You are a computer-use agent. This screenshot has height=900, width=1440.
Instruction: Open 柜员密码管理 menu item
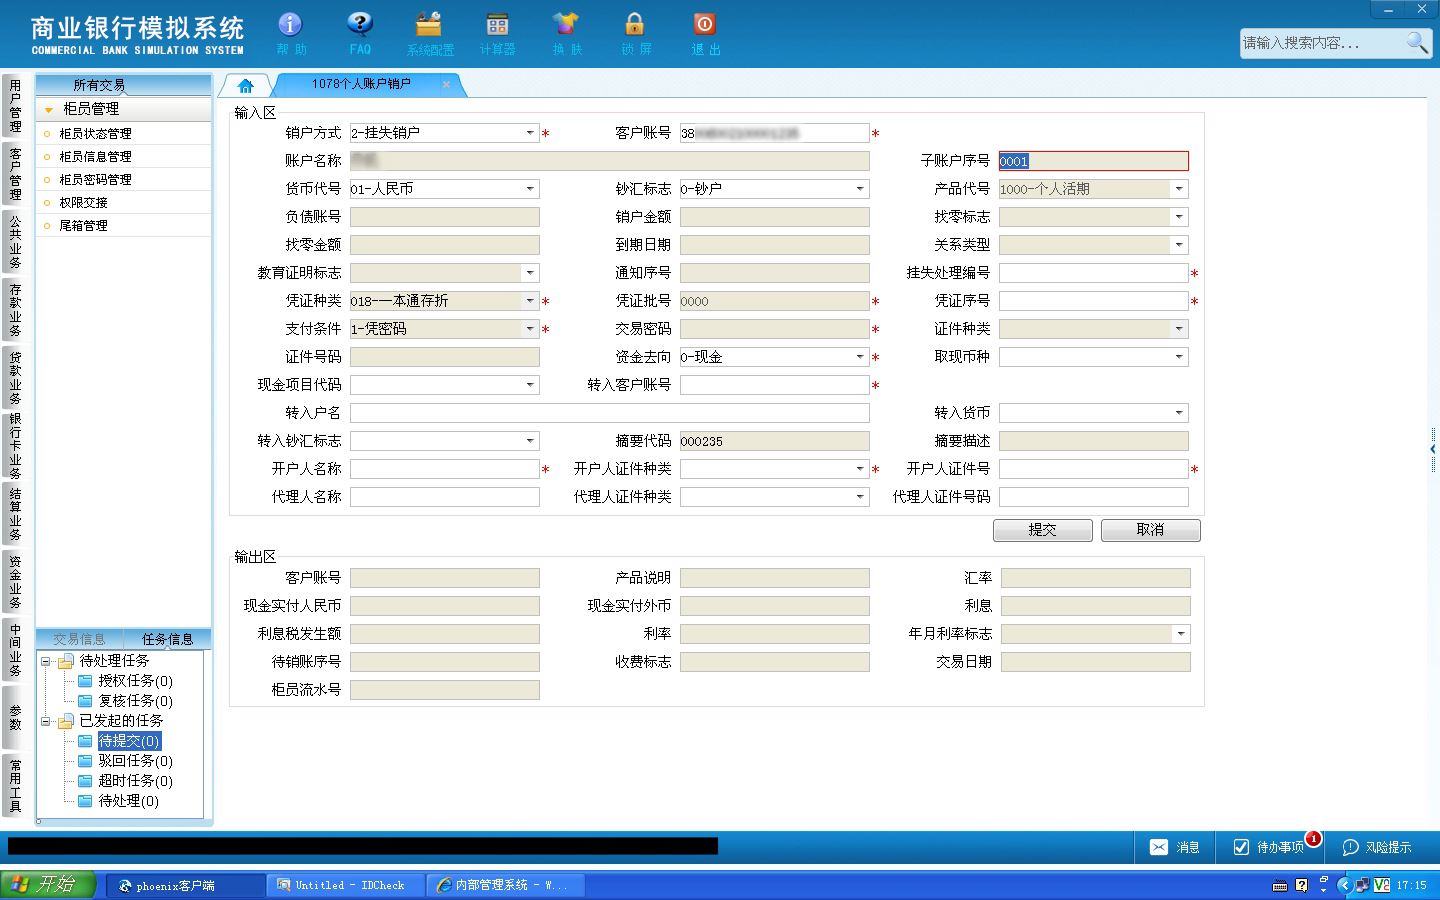point(95,179)
